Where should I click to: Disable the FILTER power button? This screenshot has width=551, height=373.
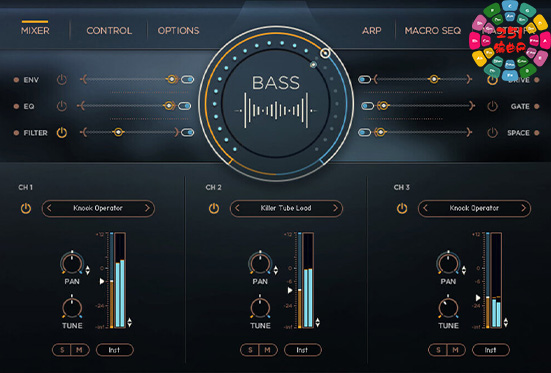[62, 133]
